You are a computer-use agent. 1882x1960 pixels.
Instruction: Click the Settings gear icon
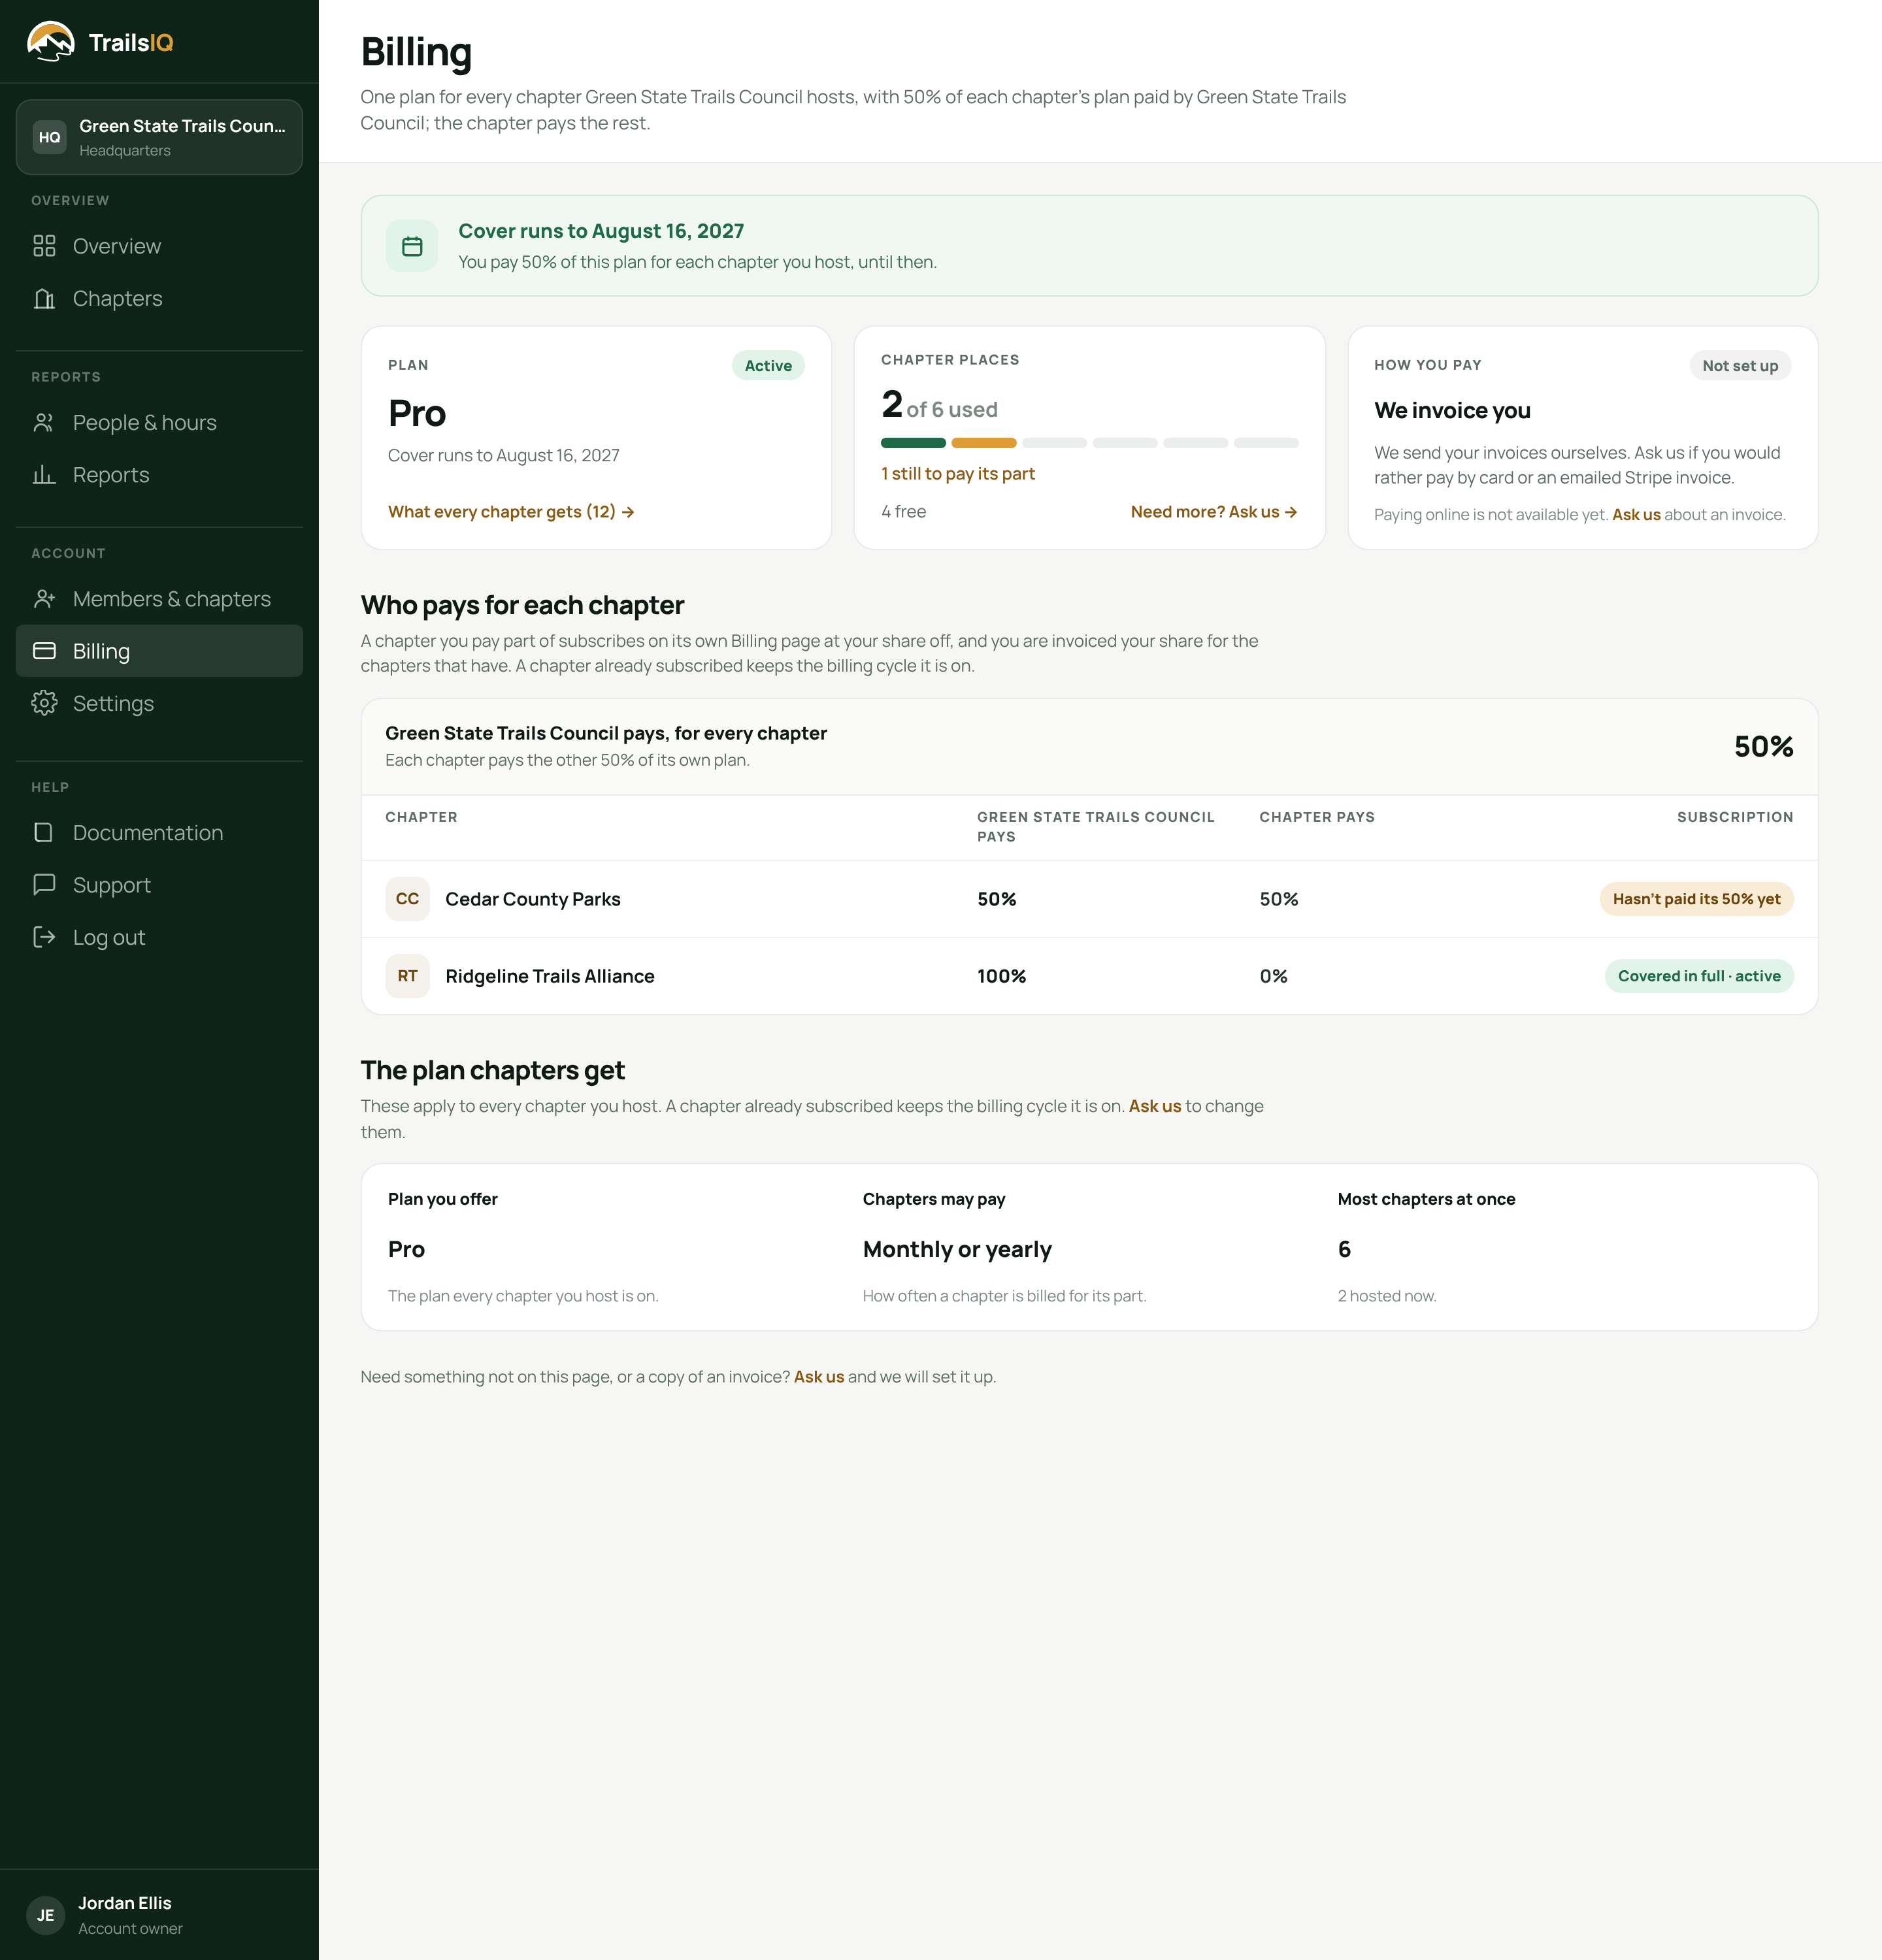pos(44,703)
